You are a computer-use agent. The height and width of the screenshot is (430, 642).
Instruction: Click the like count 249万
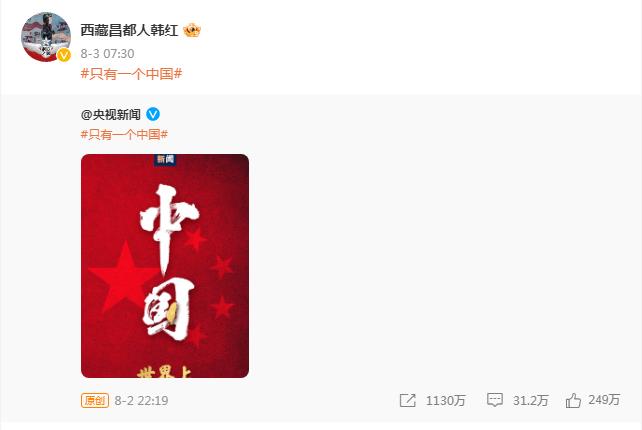tap(604, 400)
